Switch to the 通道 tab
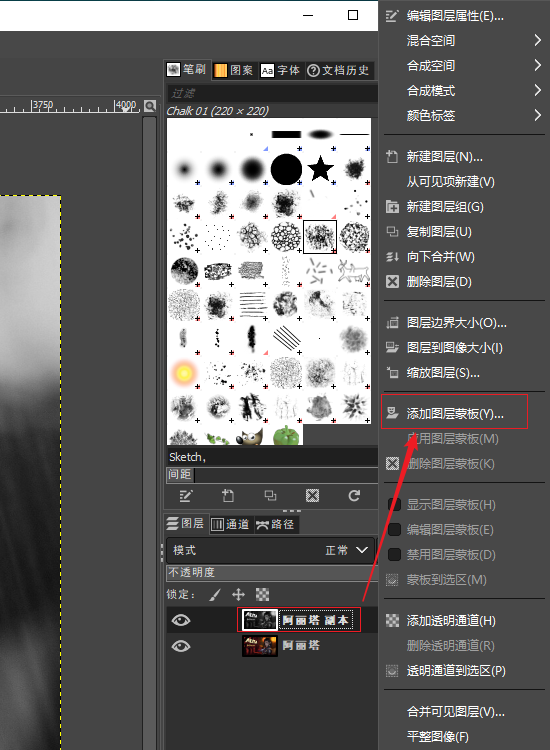Screen dimensions: 550x750 pos(231,524)
